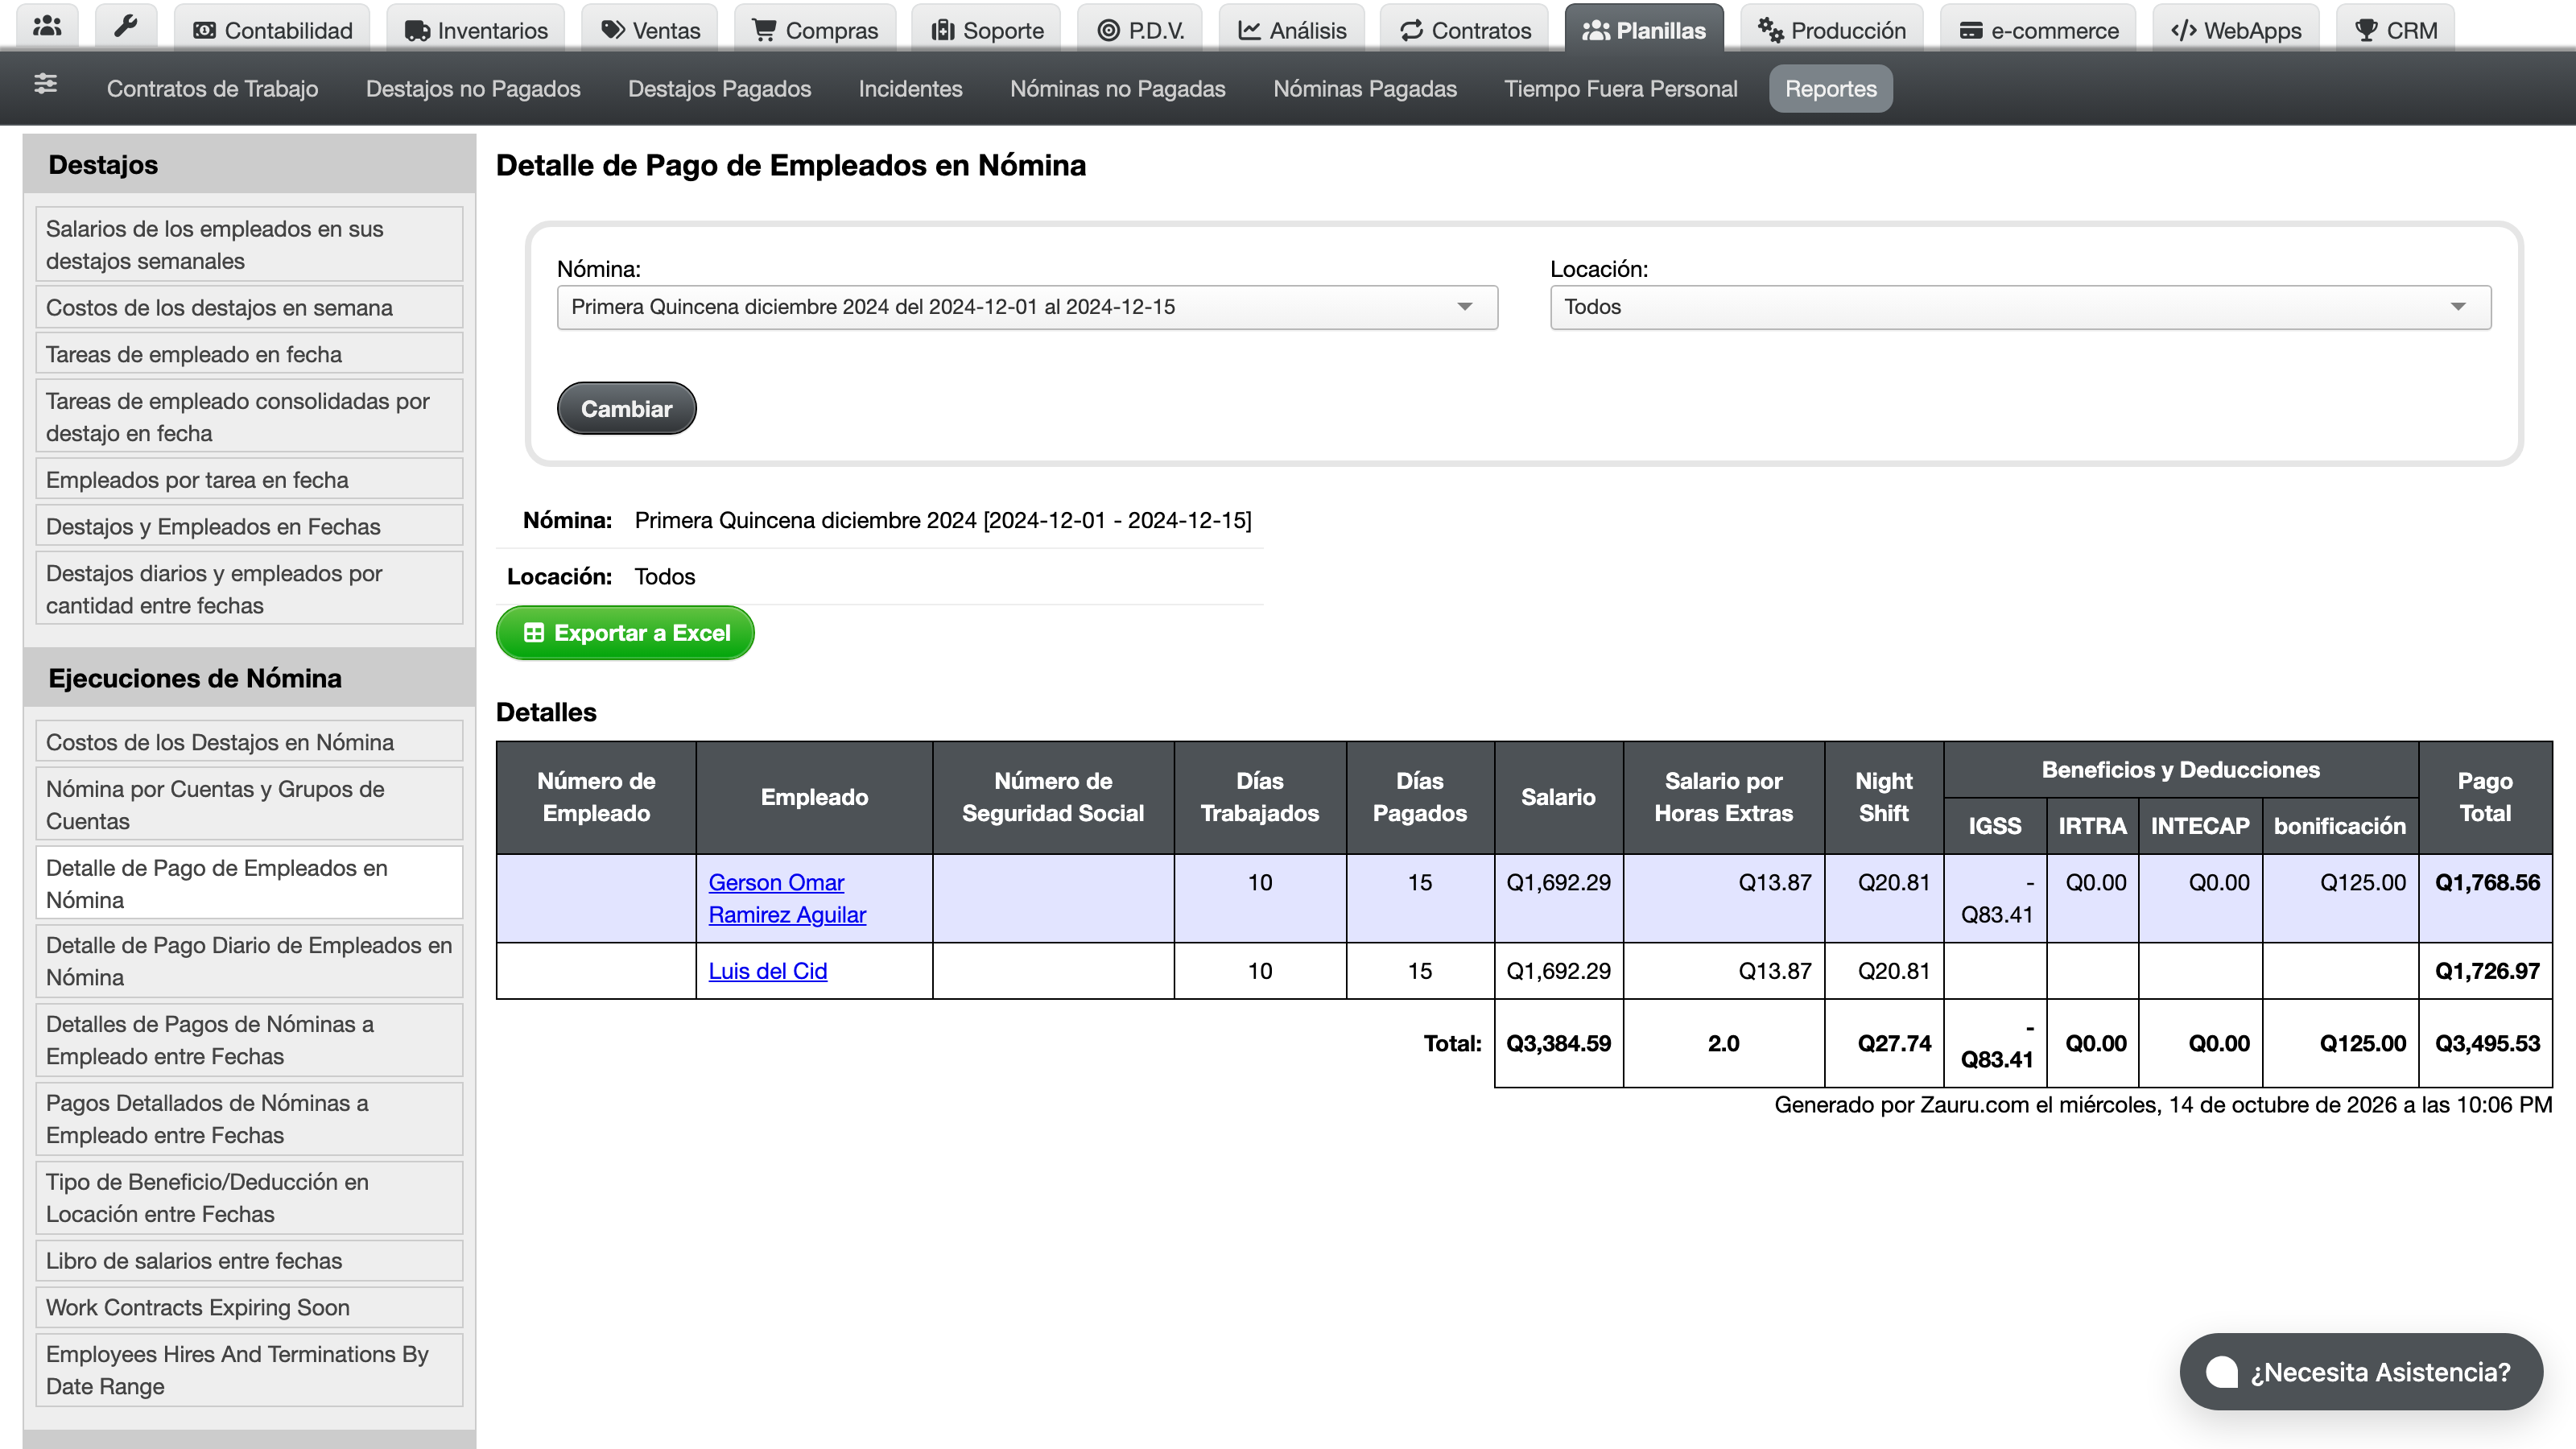The image size is (2576, 1449).
Task: Open the Ventas module tab
Action: 650,30
